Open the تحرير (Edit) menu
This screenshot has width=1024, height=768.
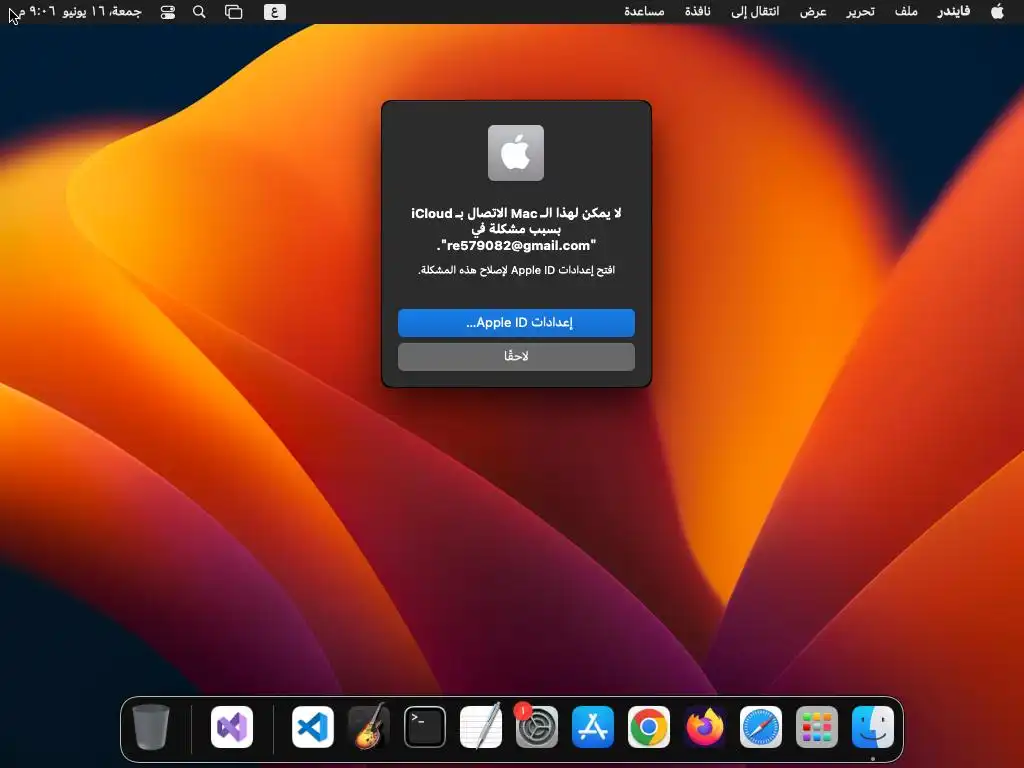point(861,12)
